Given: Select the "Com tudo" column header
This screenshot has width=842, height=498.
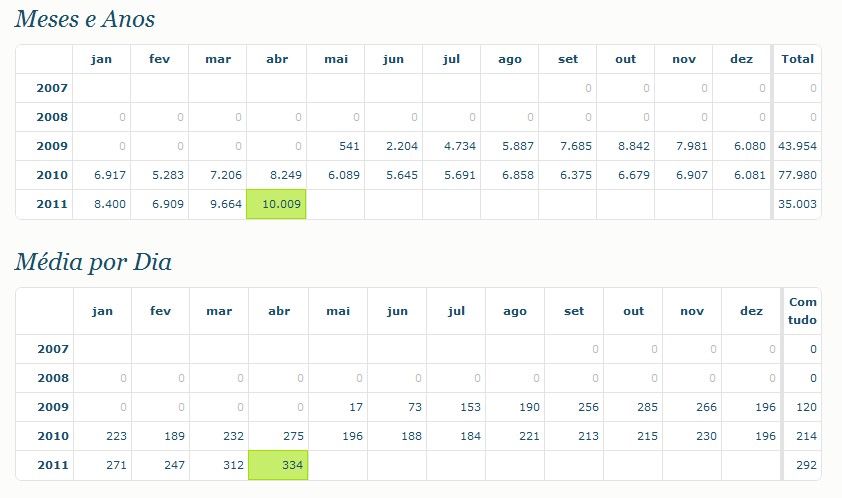Looking at the screenshot, I should coord(802,311).
